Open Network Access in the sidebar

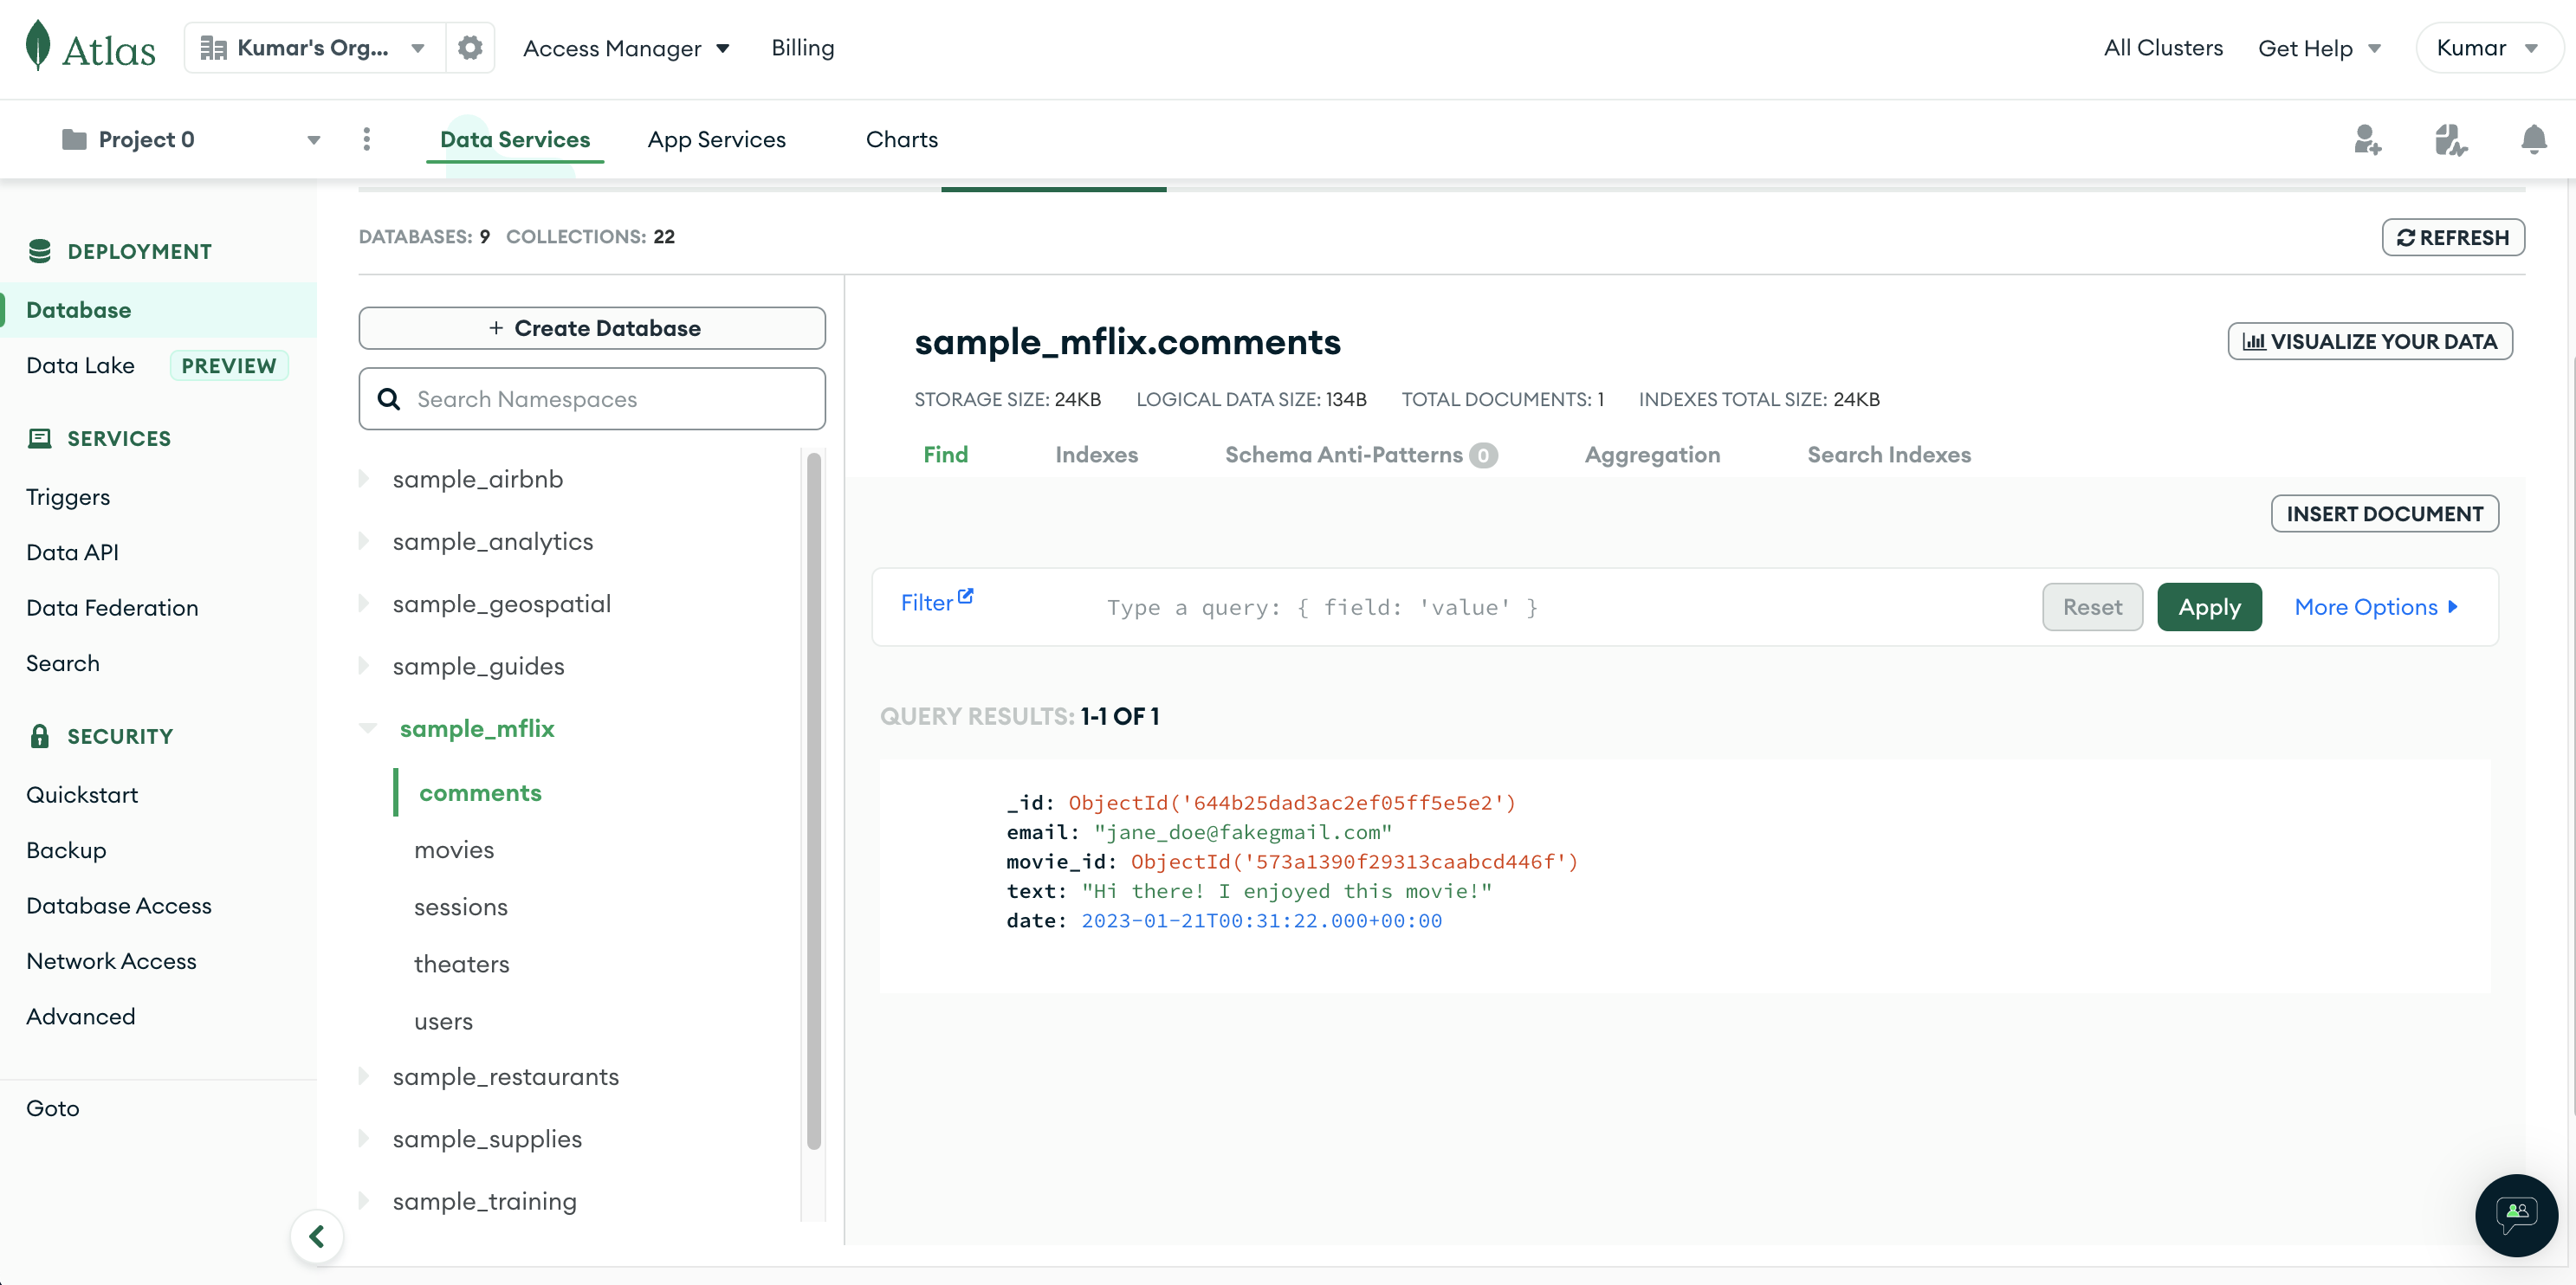(111, 961)
